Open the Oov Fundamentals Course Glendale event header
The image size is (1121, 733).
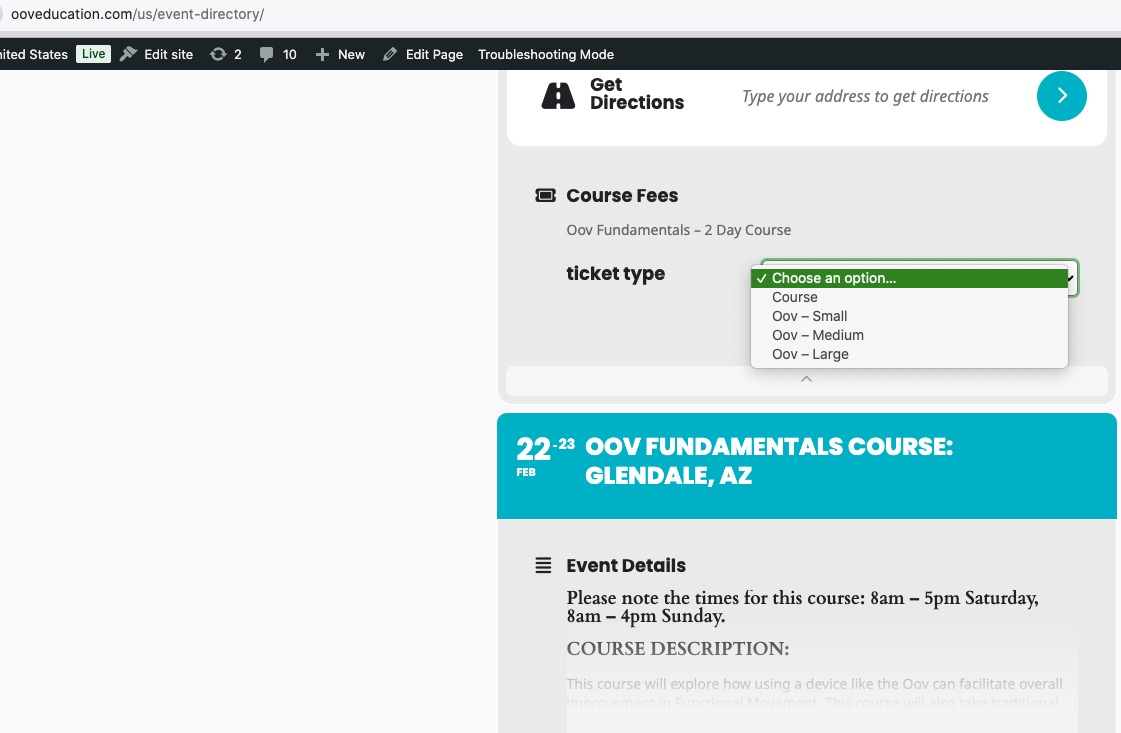[806, 466]
